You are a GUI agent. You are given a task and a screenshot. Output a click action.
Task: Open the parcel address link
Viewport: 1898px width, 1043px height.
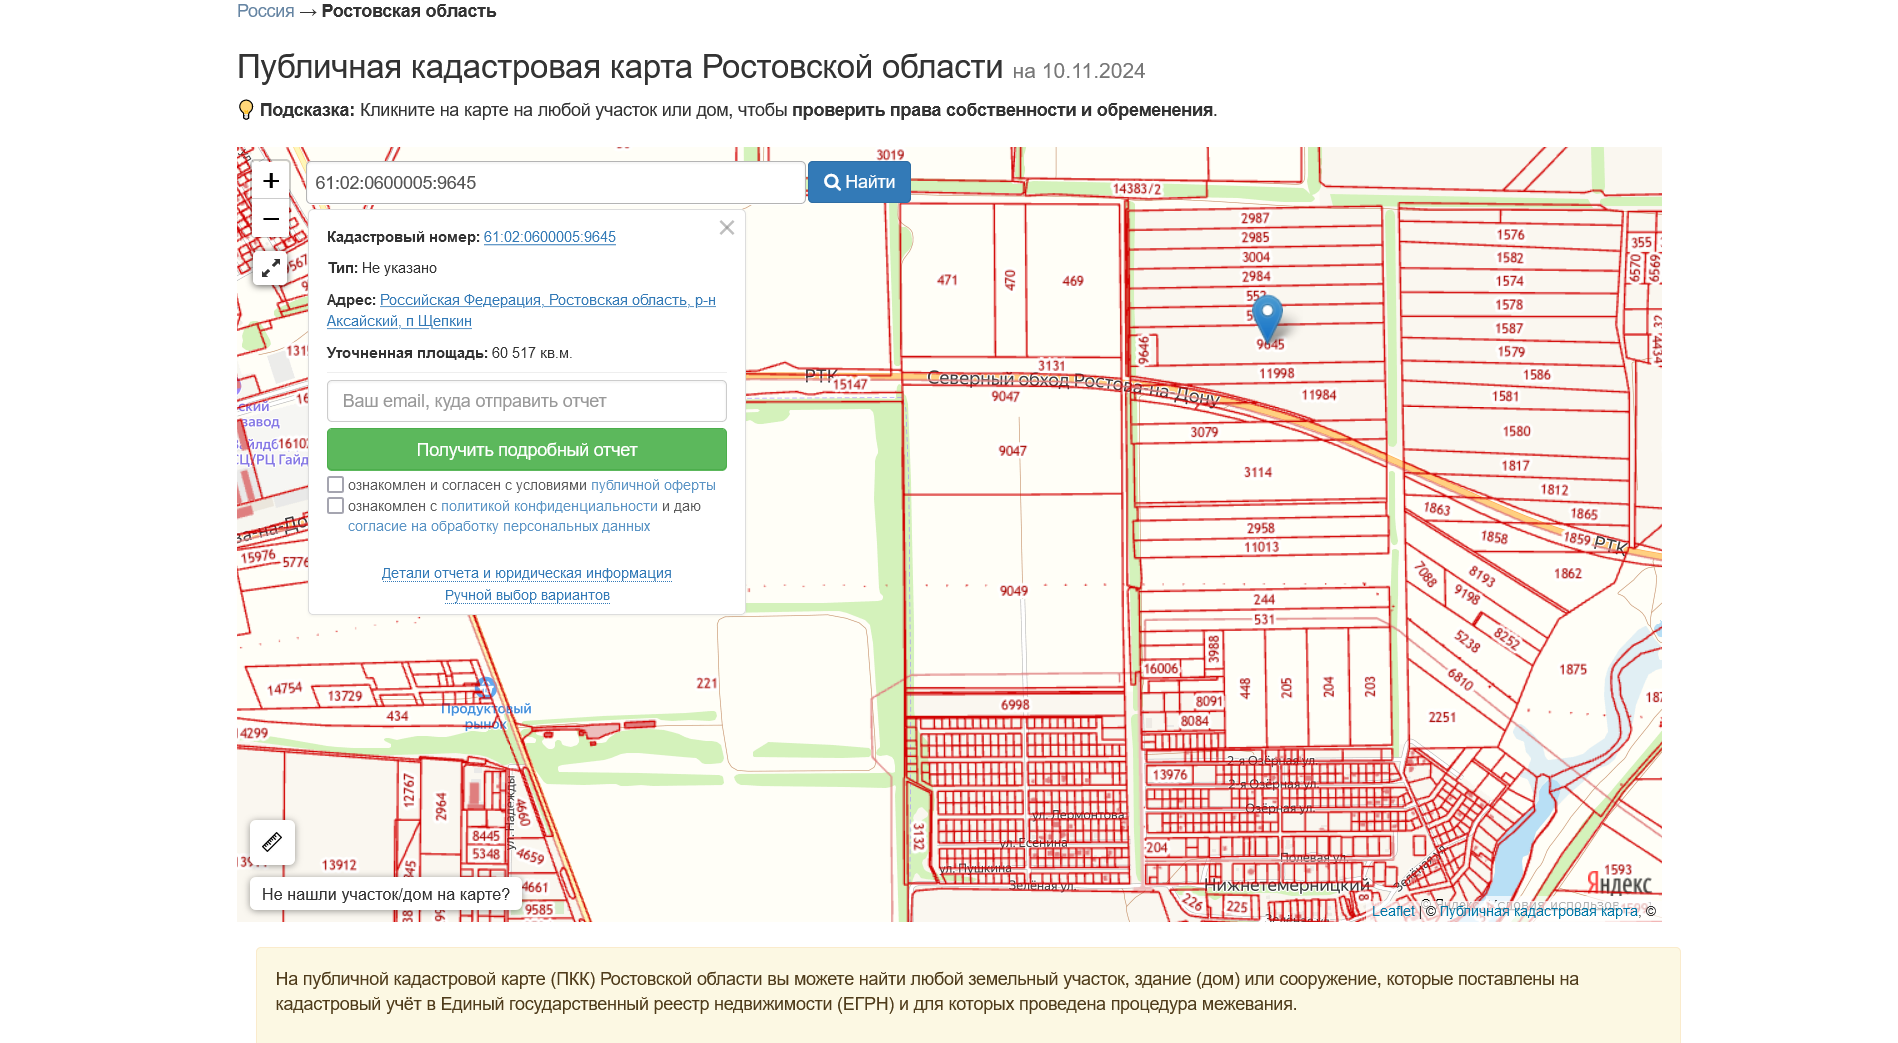point(547,300)
